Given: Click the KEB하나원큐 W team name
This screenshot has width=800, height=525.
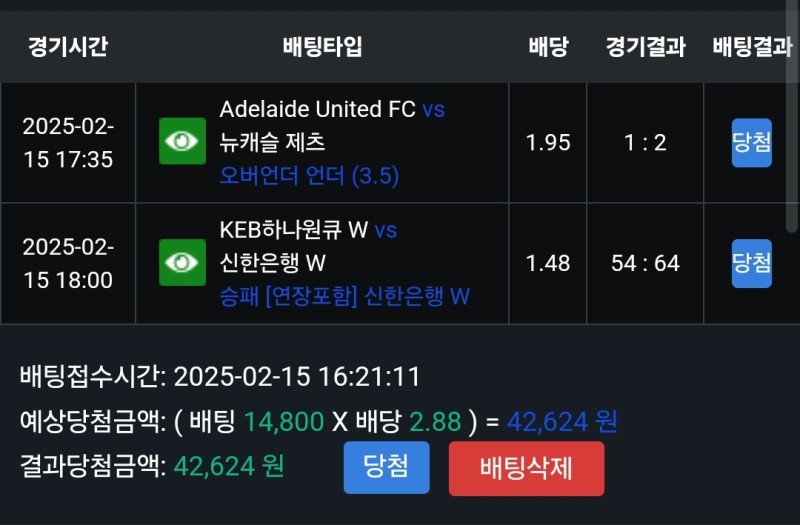Looking at the screenshot, I should 293,230.
